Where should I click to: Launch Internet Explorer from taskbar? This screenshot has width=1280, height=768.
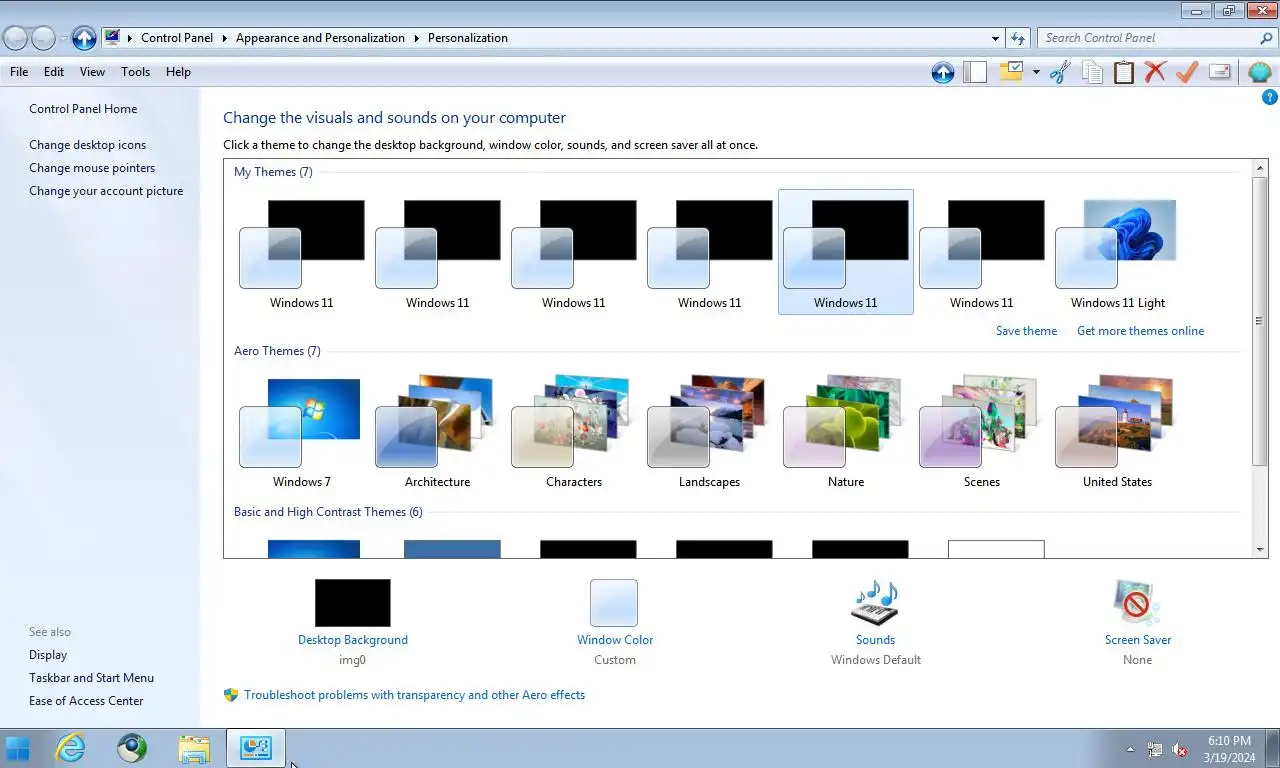[x=70, y=748]
